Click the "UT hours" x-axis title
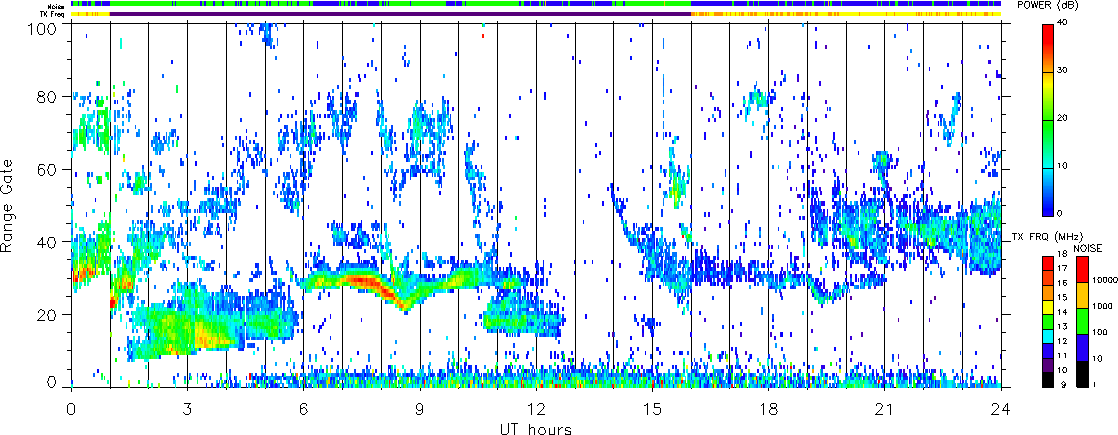 click(x=536, y=429)
